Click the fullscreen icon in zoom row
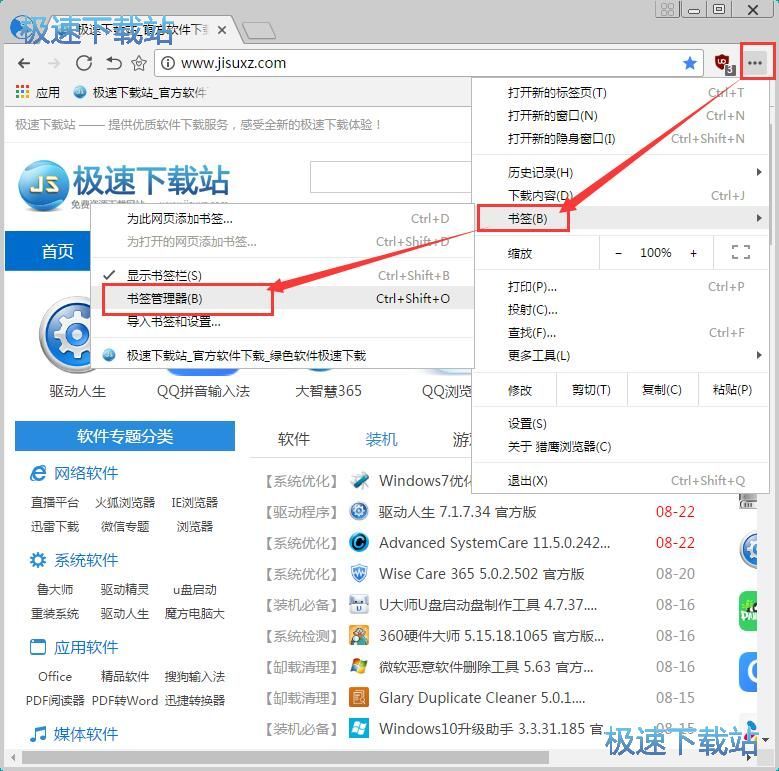 click(741, 253)
